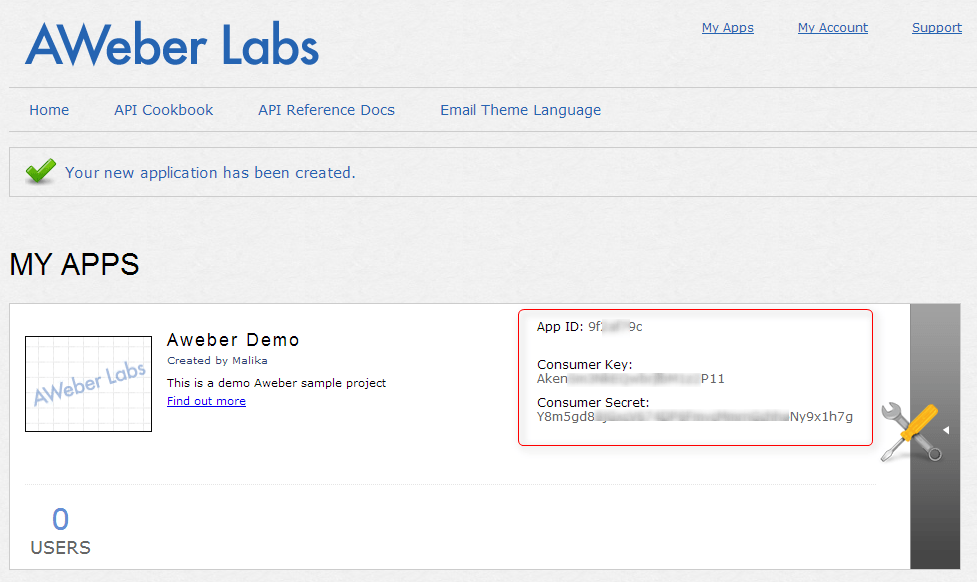This screenshot has height=582, width=977.
Task: Click the Aweber Demo app title
Action: 233,340
